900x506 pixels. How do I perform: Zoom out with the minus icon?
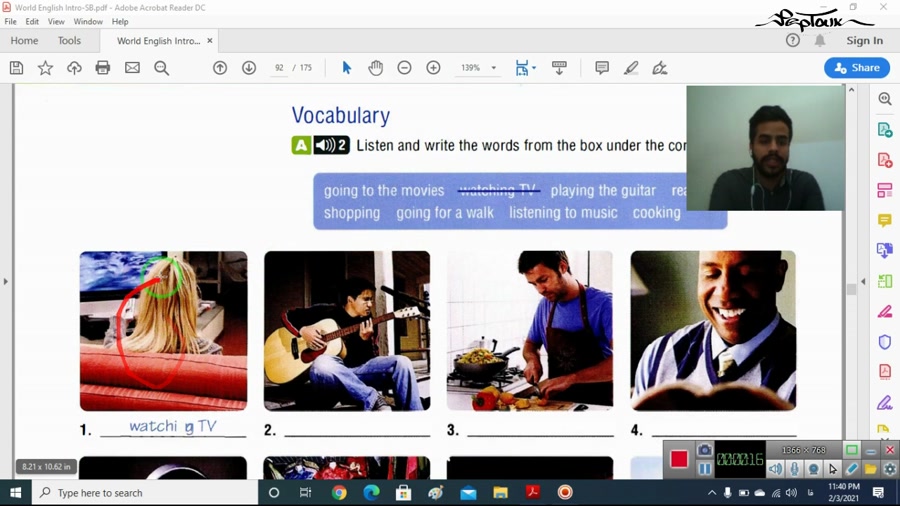pos(404,68)
